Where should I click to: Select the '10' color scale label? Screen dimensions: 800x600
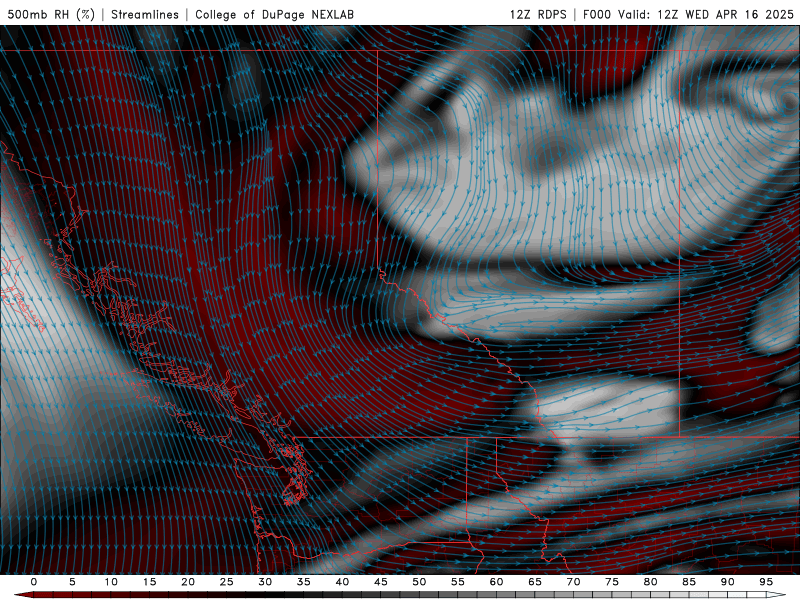click(111, 582)
